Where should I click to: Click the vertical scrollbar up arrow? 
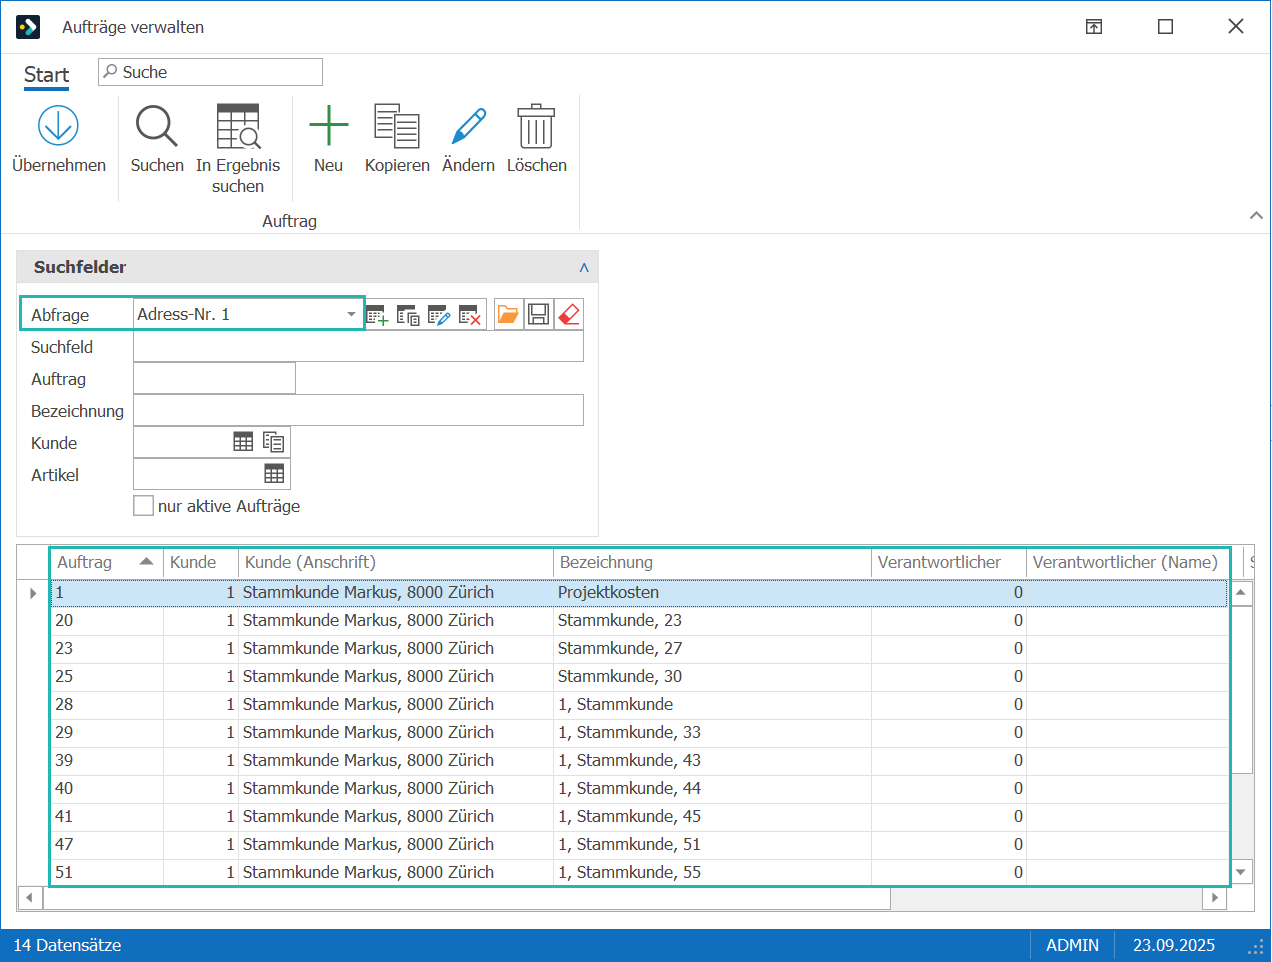1241,592
